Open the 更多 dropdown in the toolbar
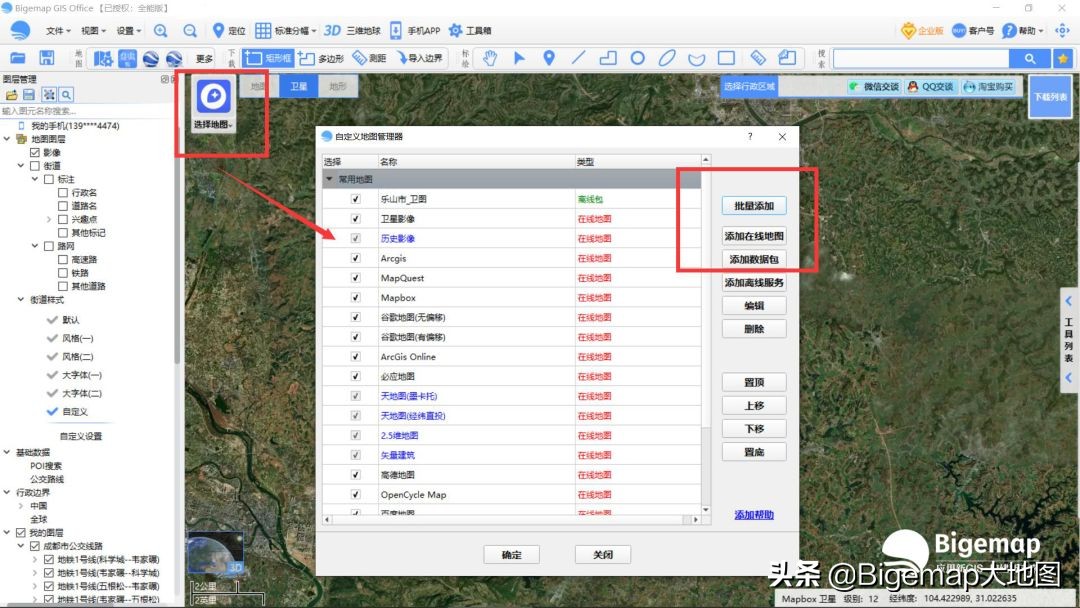The image size is (1080, 608). [x=203, y=57]
